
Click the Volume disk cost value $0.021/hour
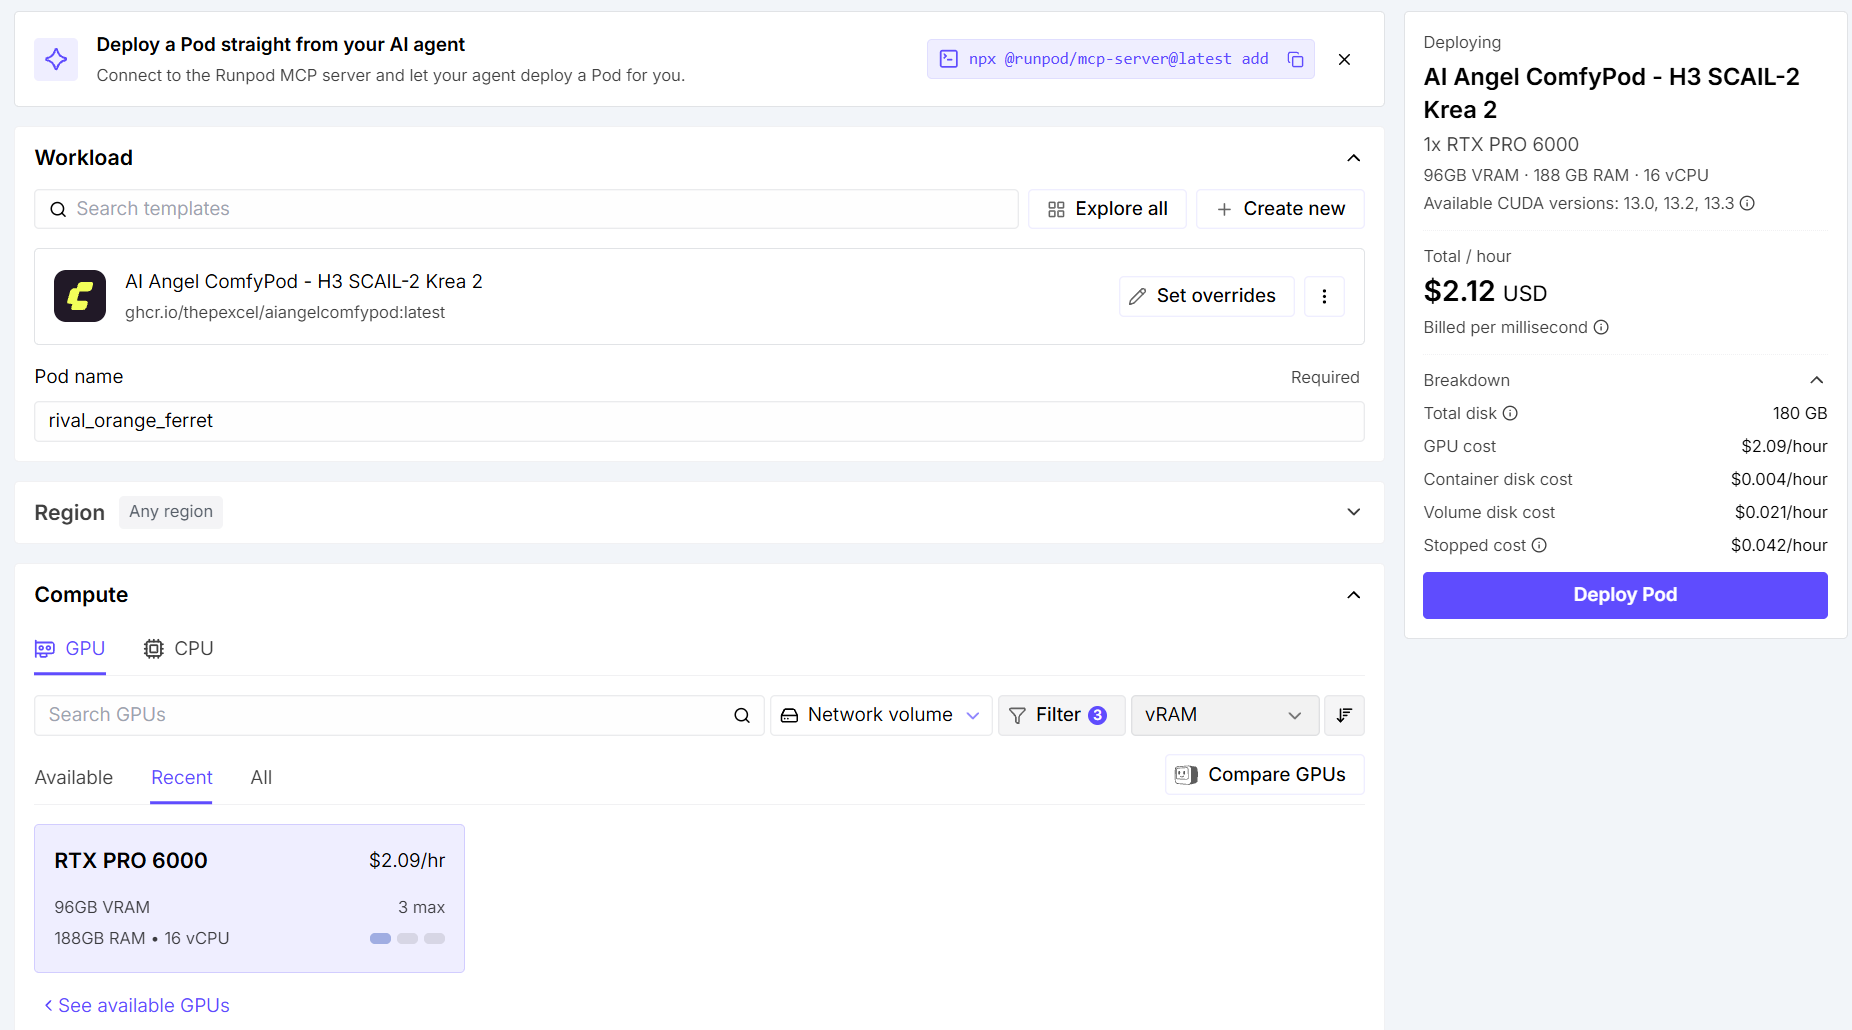(x=1781, y=512)
